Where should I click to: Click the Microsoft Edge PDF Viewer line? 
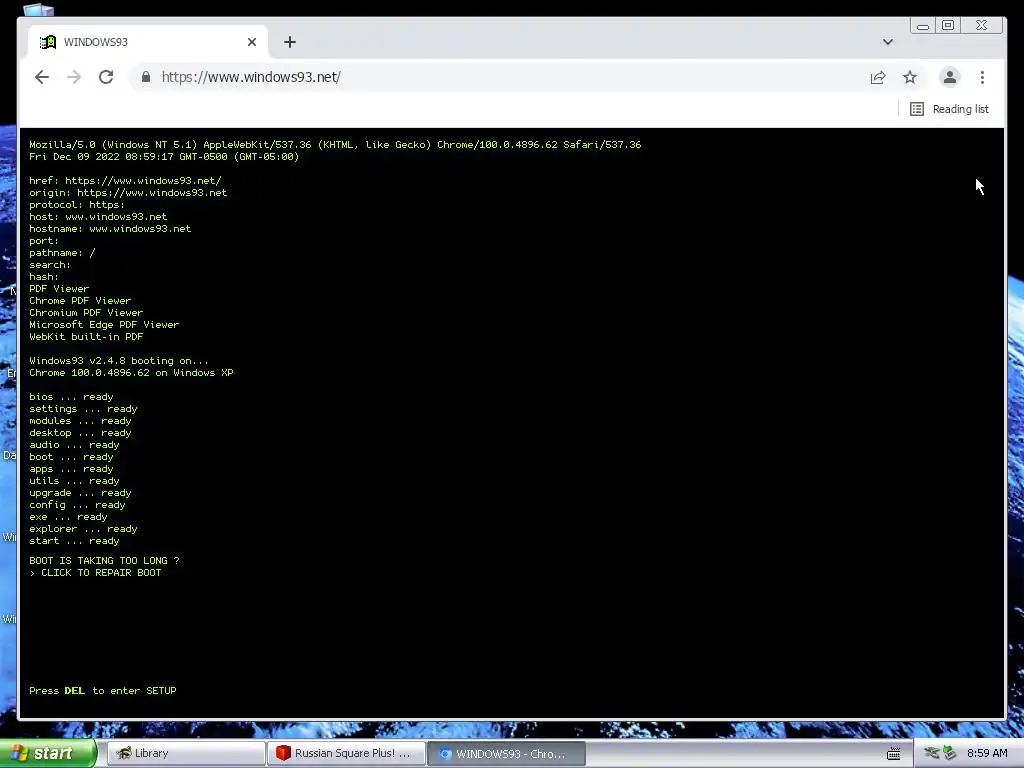[x=104, y=325]
